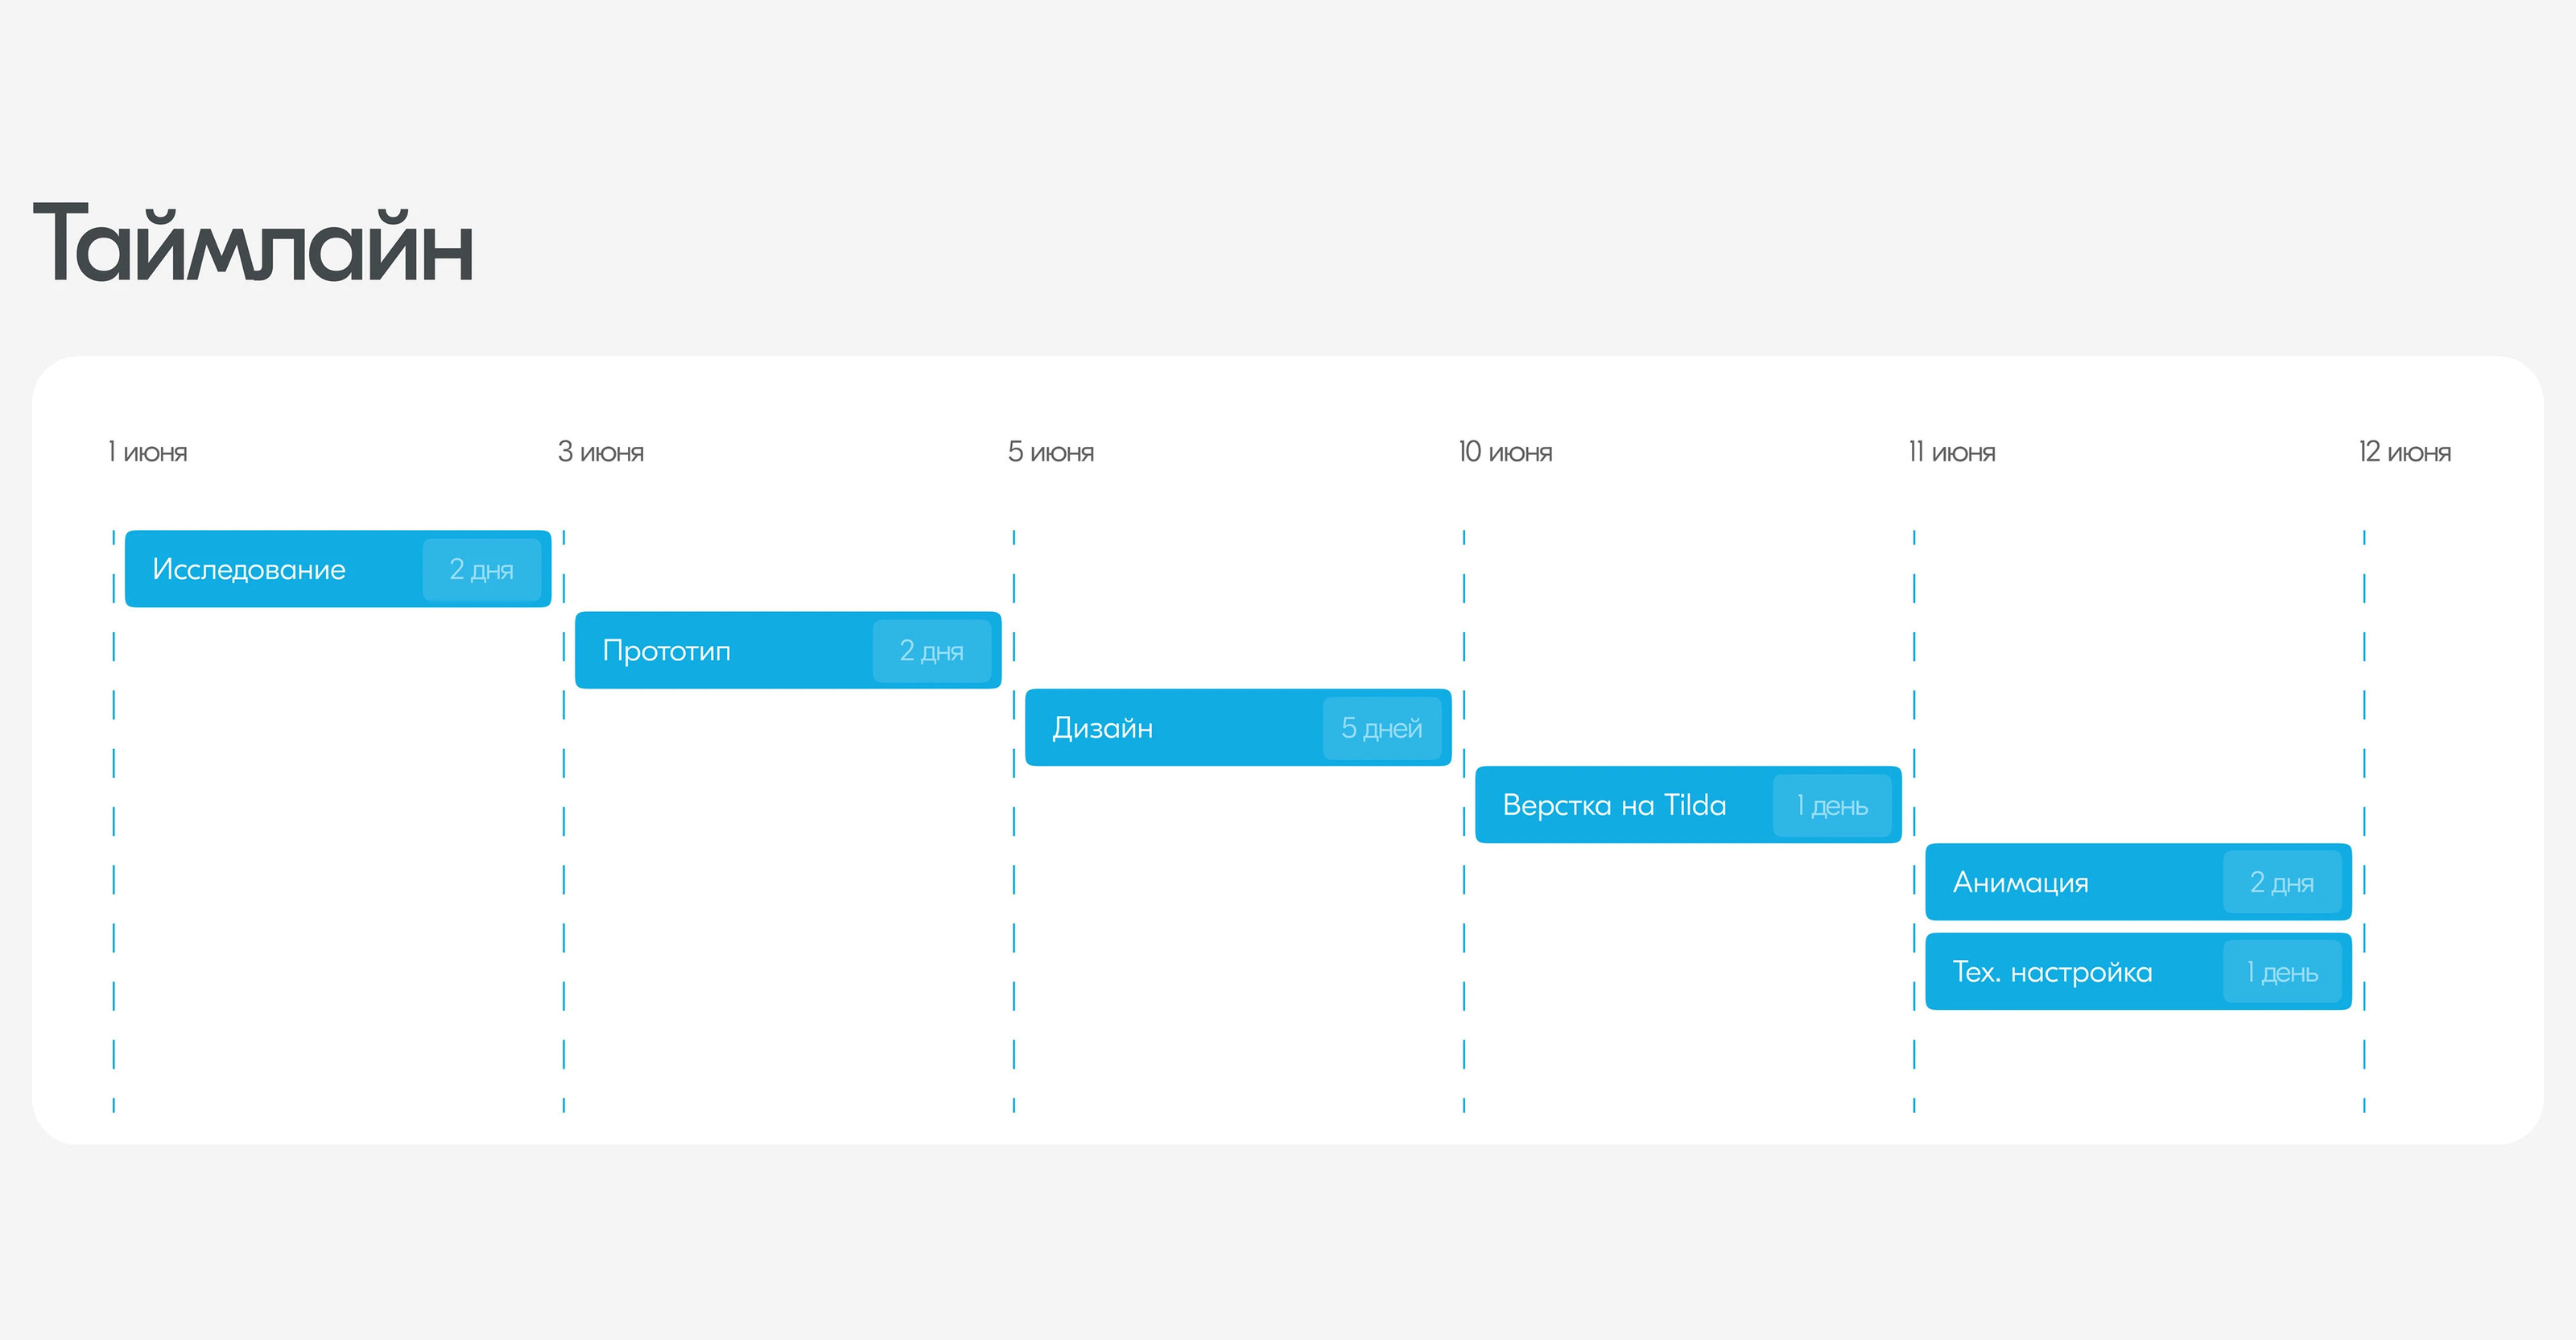Click the Тех. настройка task bar

[2070, 972]
